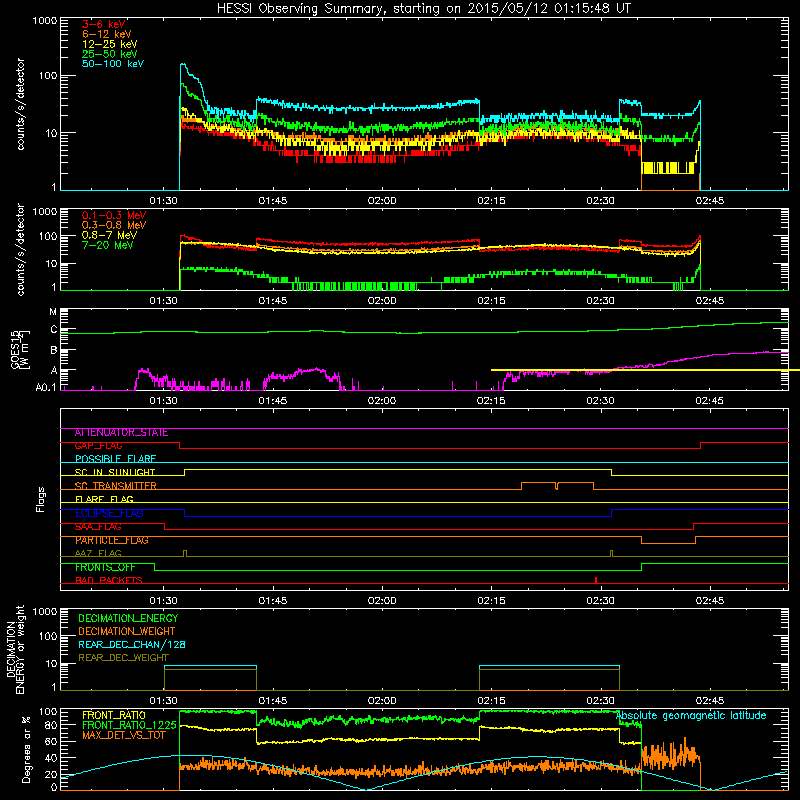
Task: Click 02:15 tick label under GOES15 panel
Action: (x=491, y=401)
